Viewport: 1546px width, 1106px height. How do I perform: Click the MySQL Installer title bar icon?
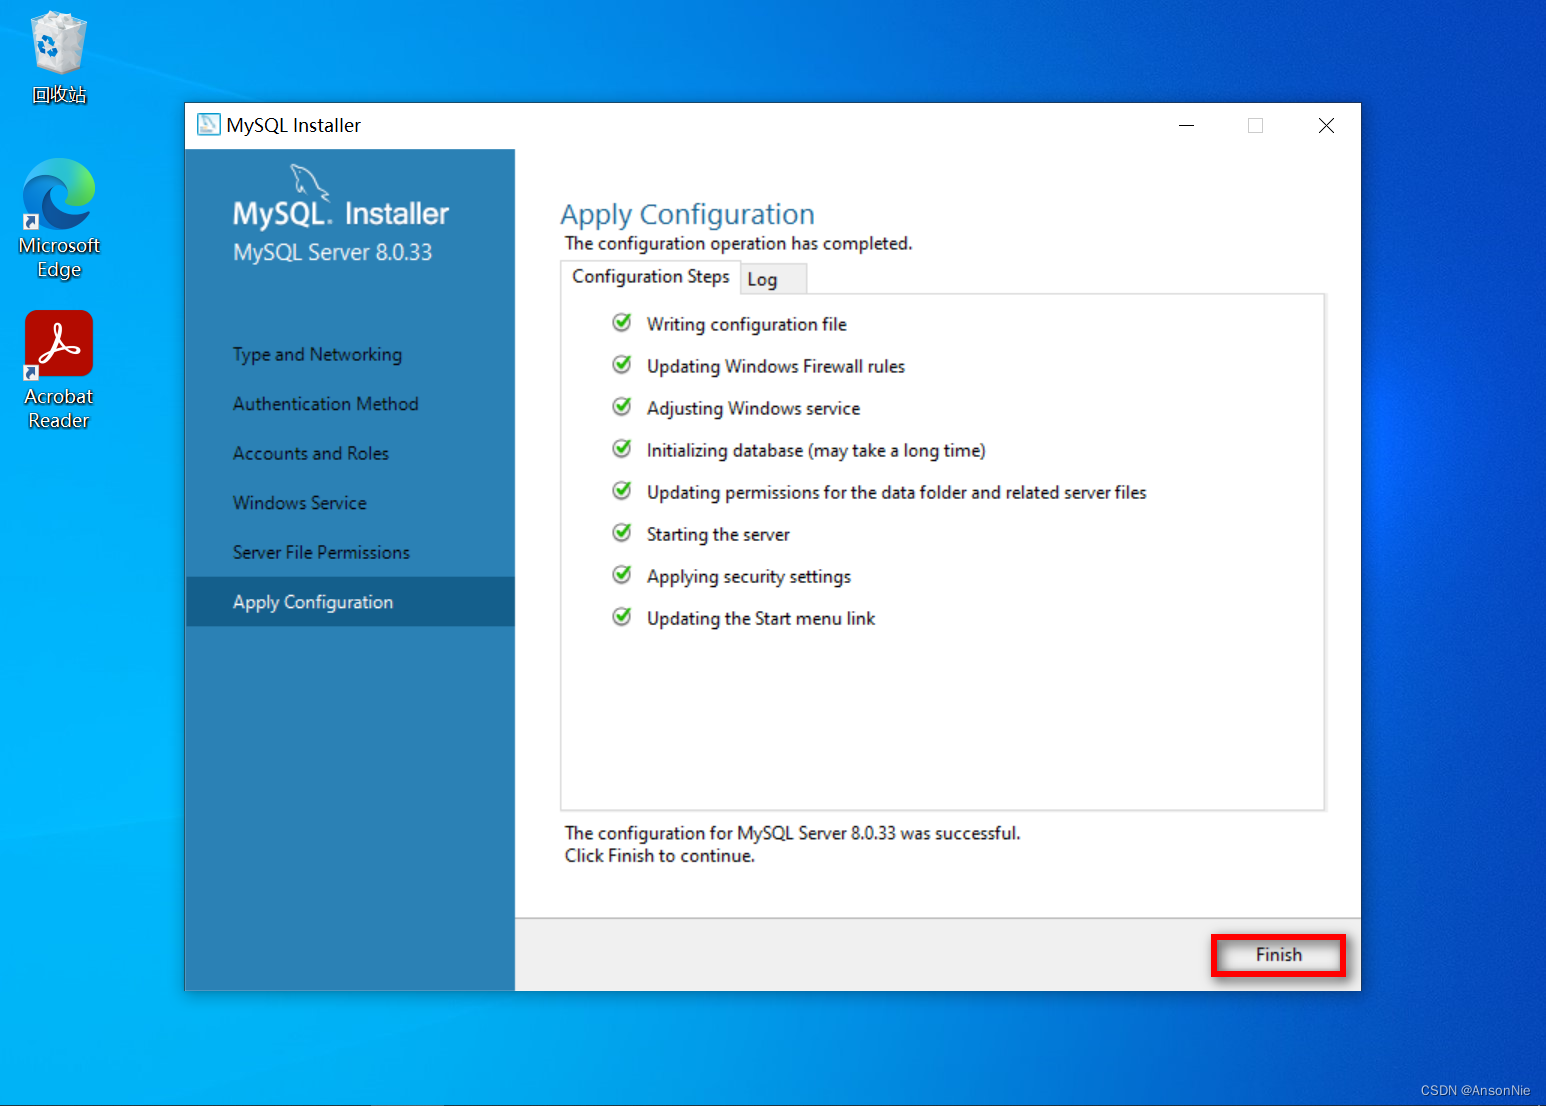point(208,125)
